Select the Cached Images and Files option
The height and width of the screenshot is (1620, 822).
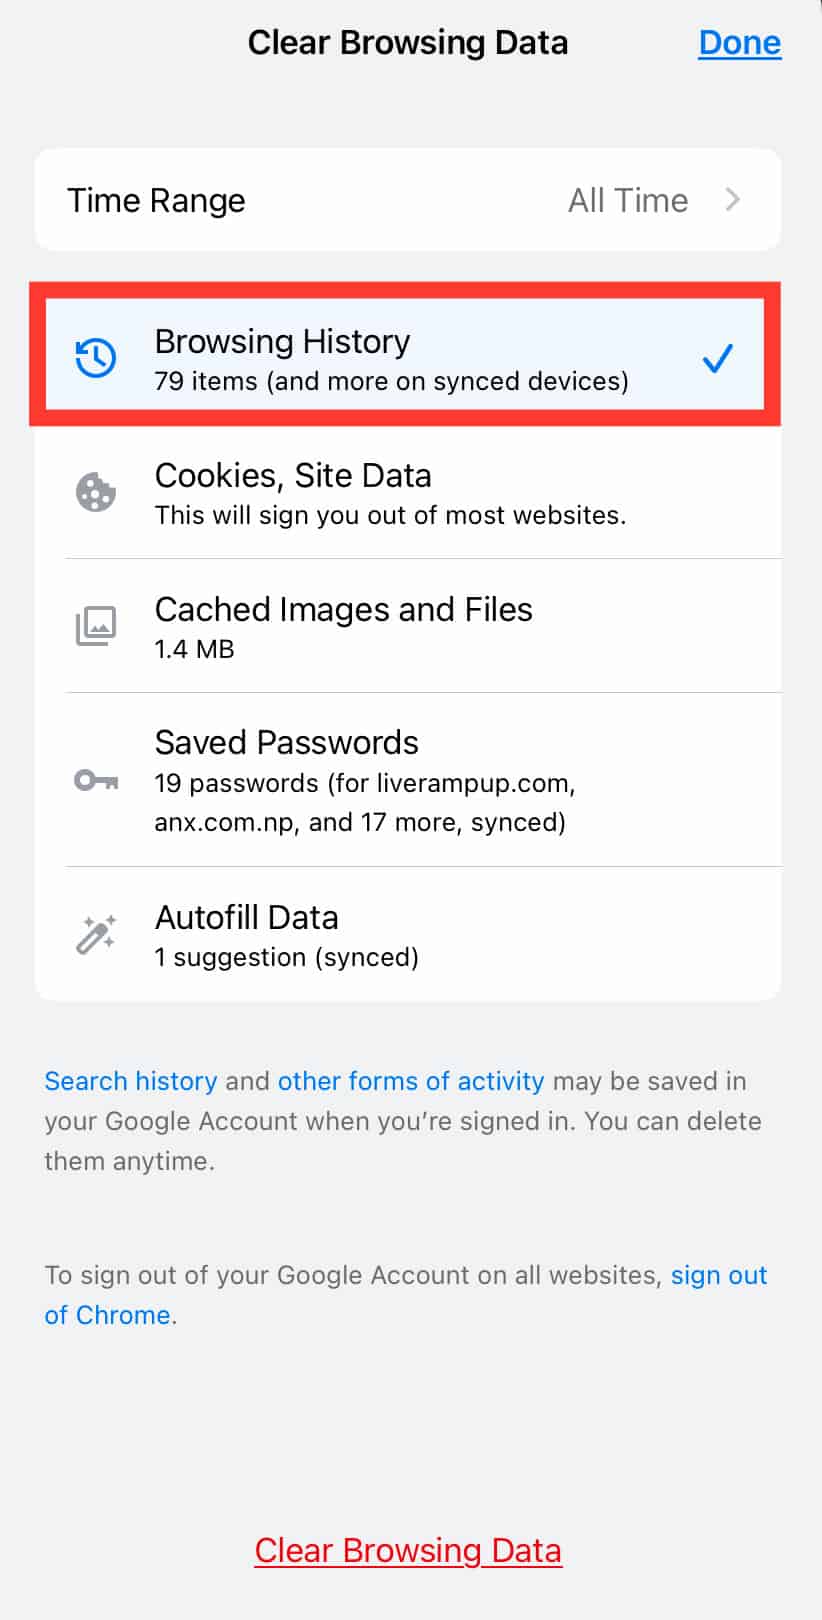tap(408, 626)
